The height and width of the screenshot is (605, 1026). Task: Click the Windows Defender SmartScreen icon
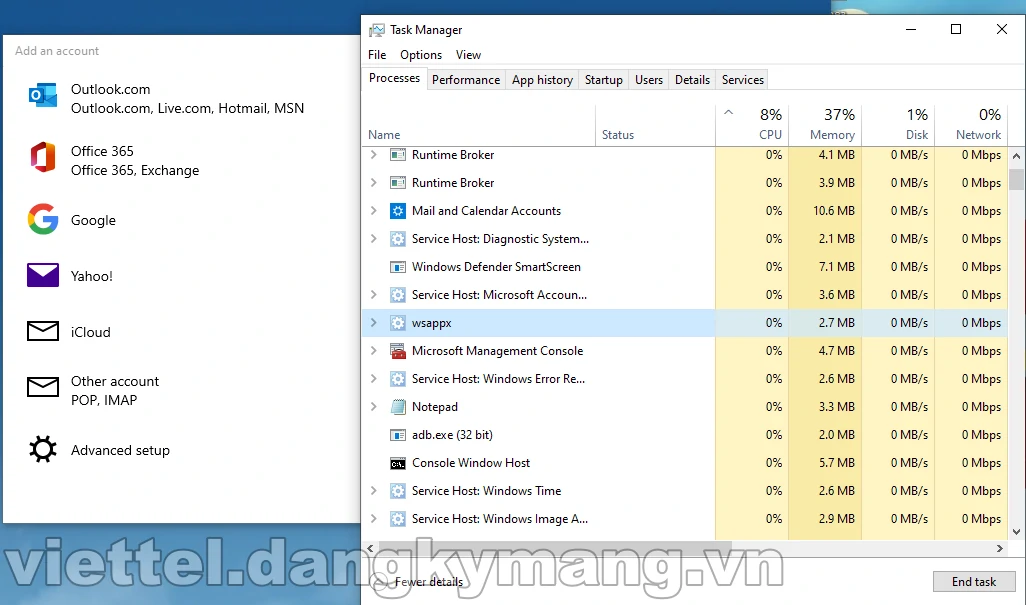(397, 267)
